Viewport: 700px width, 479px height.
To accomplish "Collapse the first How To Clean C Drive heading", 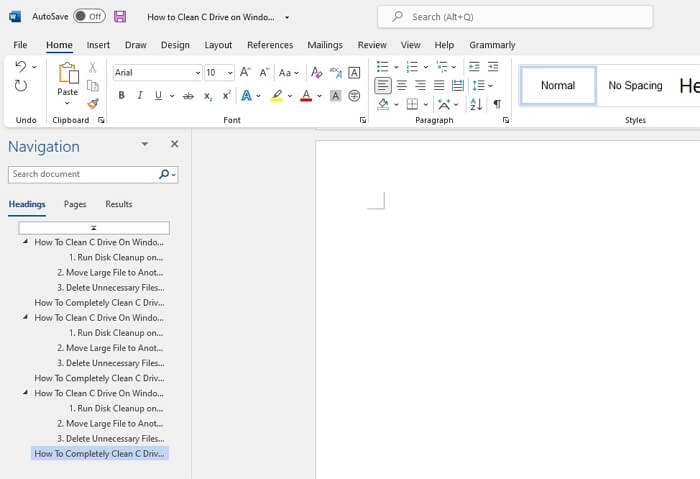I will tap(26, 242).
